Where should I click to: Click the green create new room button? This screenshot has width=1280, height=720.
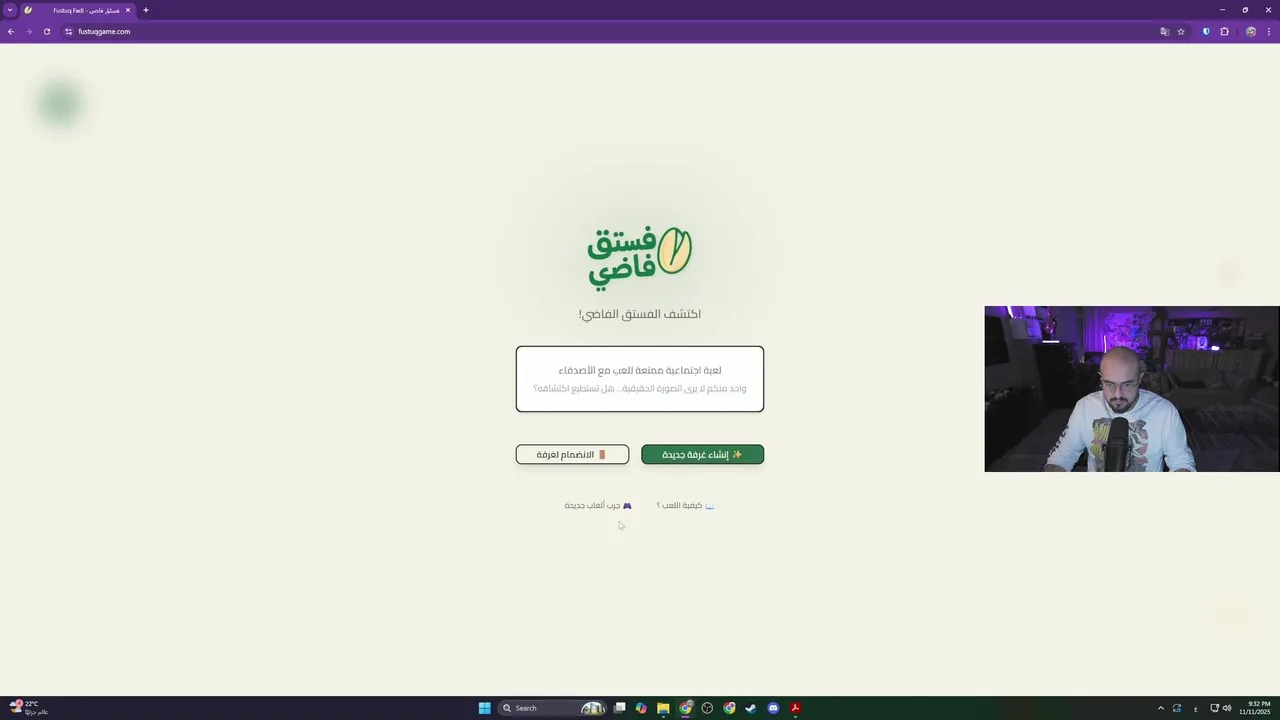[x=702, y=455]
